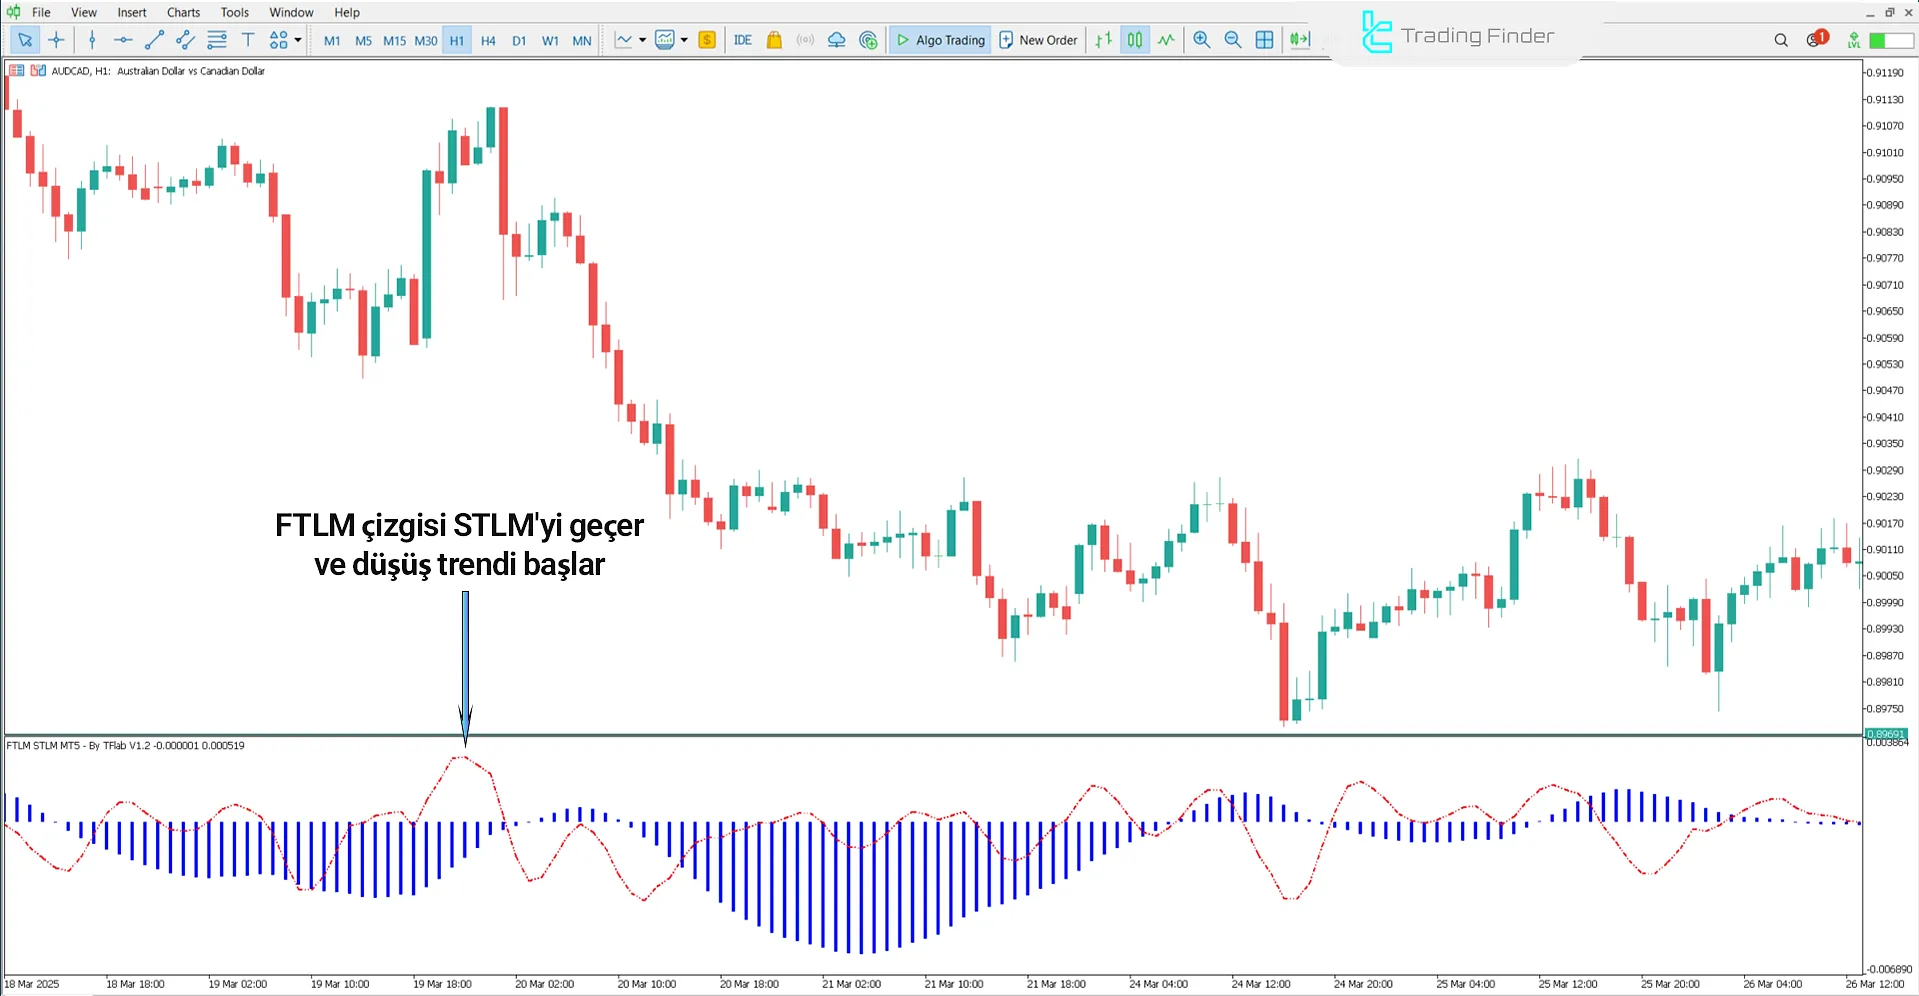Image resolution: width=1919 pixels, height=996 pixels.
Task: Click the New Order button
Action: 1038,40
